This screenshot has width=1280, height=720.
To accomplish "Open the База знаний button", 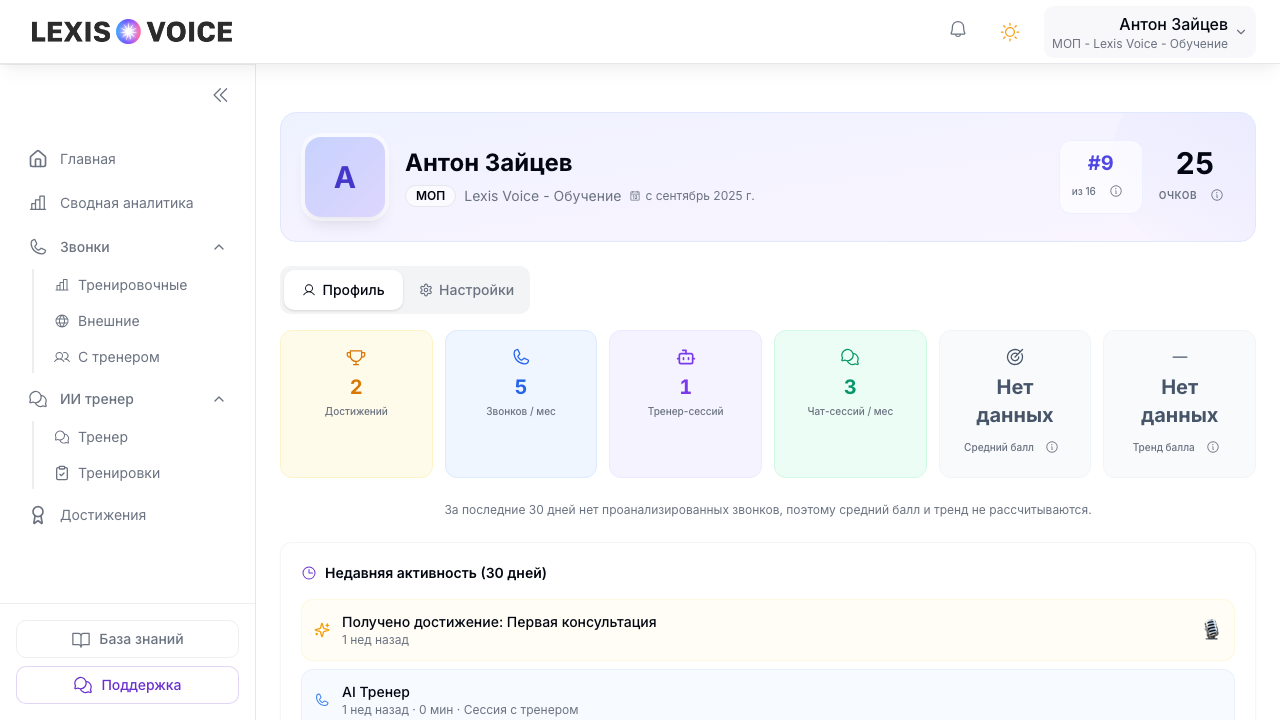I will click(x=127, y=639).
